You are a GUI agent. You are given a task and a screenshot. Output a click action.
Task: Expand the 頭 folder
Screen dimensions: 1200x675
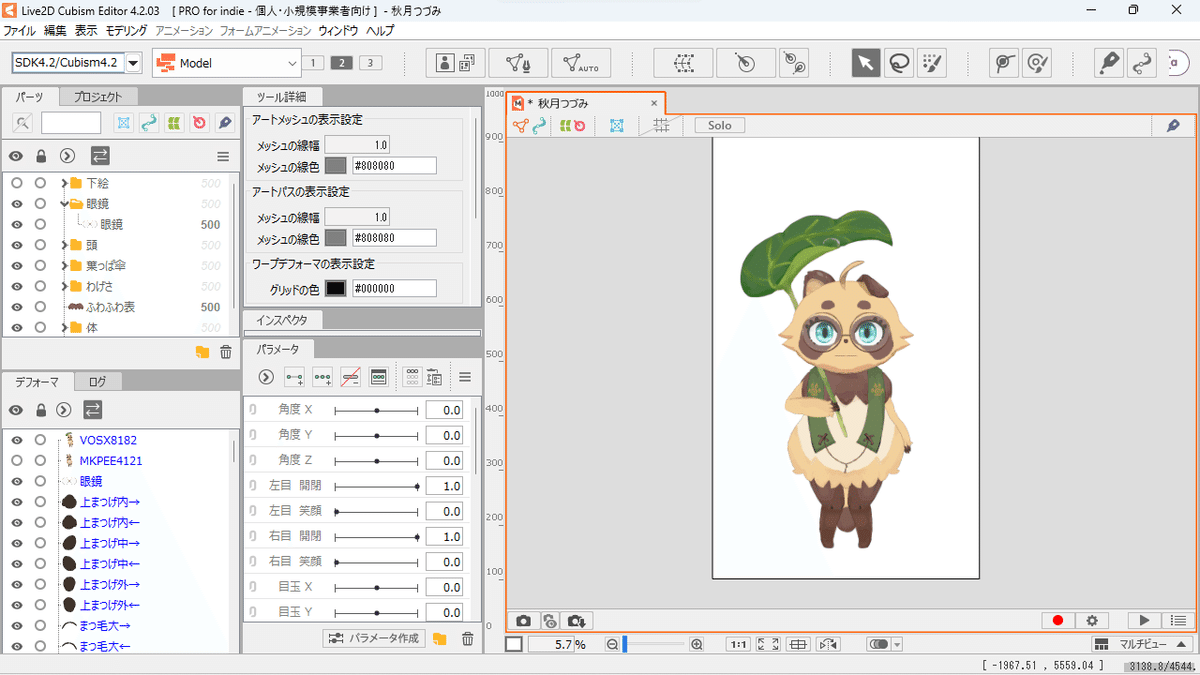pyautogui.click(x=64, y=245)
